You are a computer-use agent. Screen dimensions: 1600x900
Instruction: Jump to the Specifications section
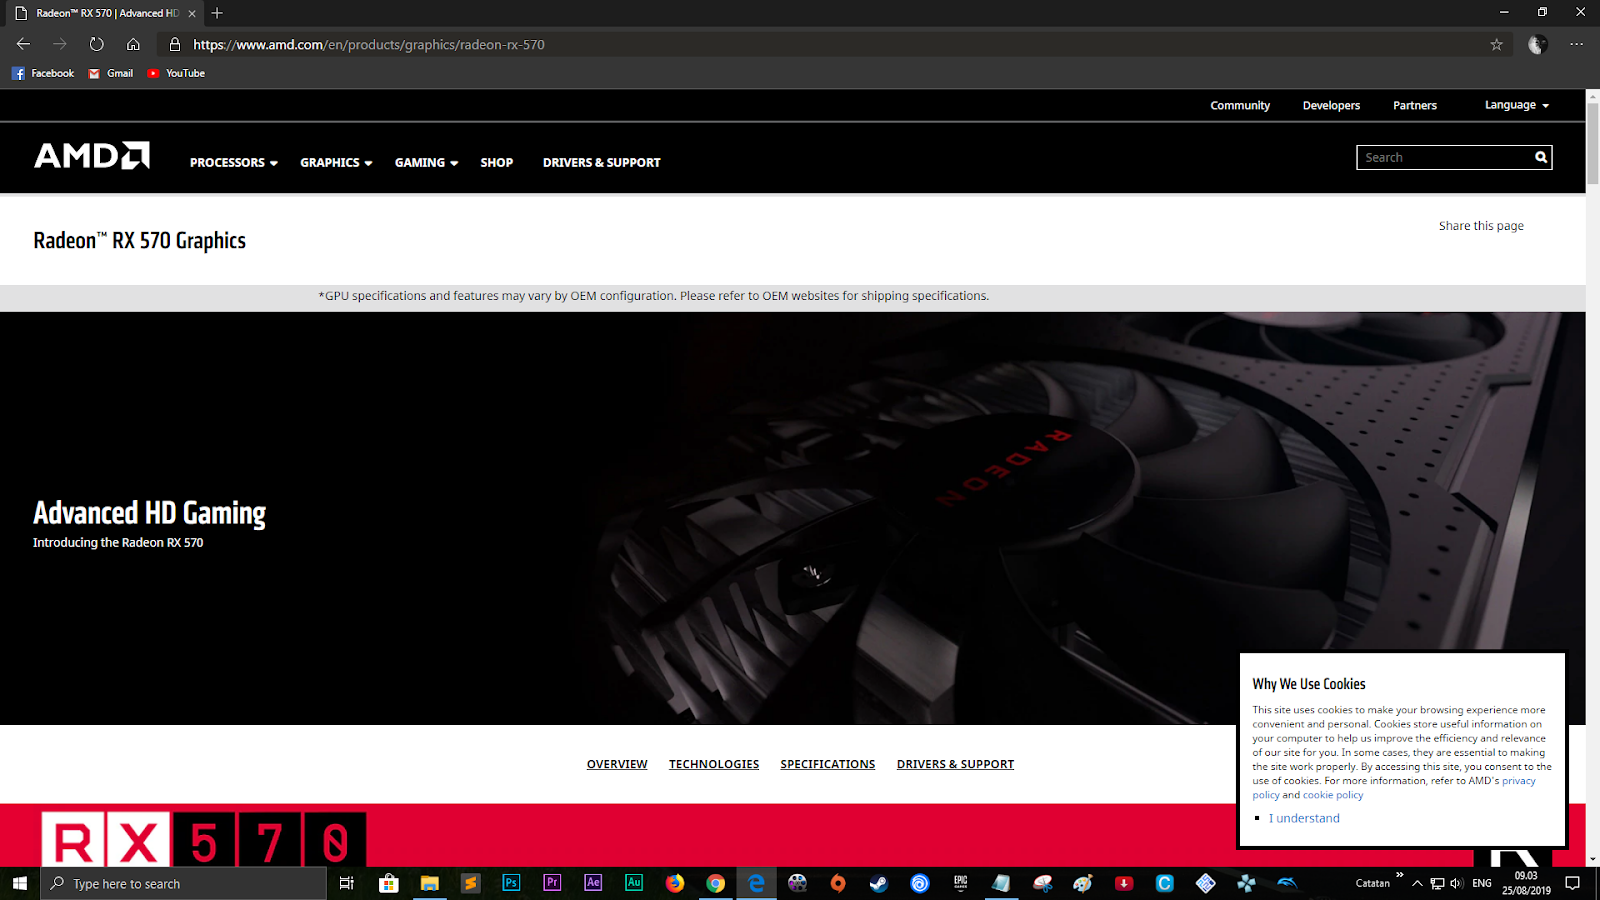coord(828,764)
